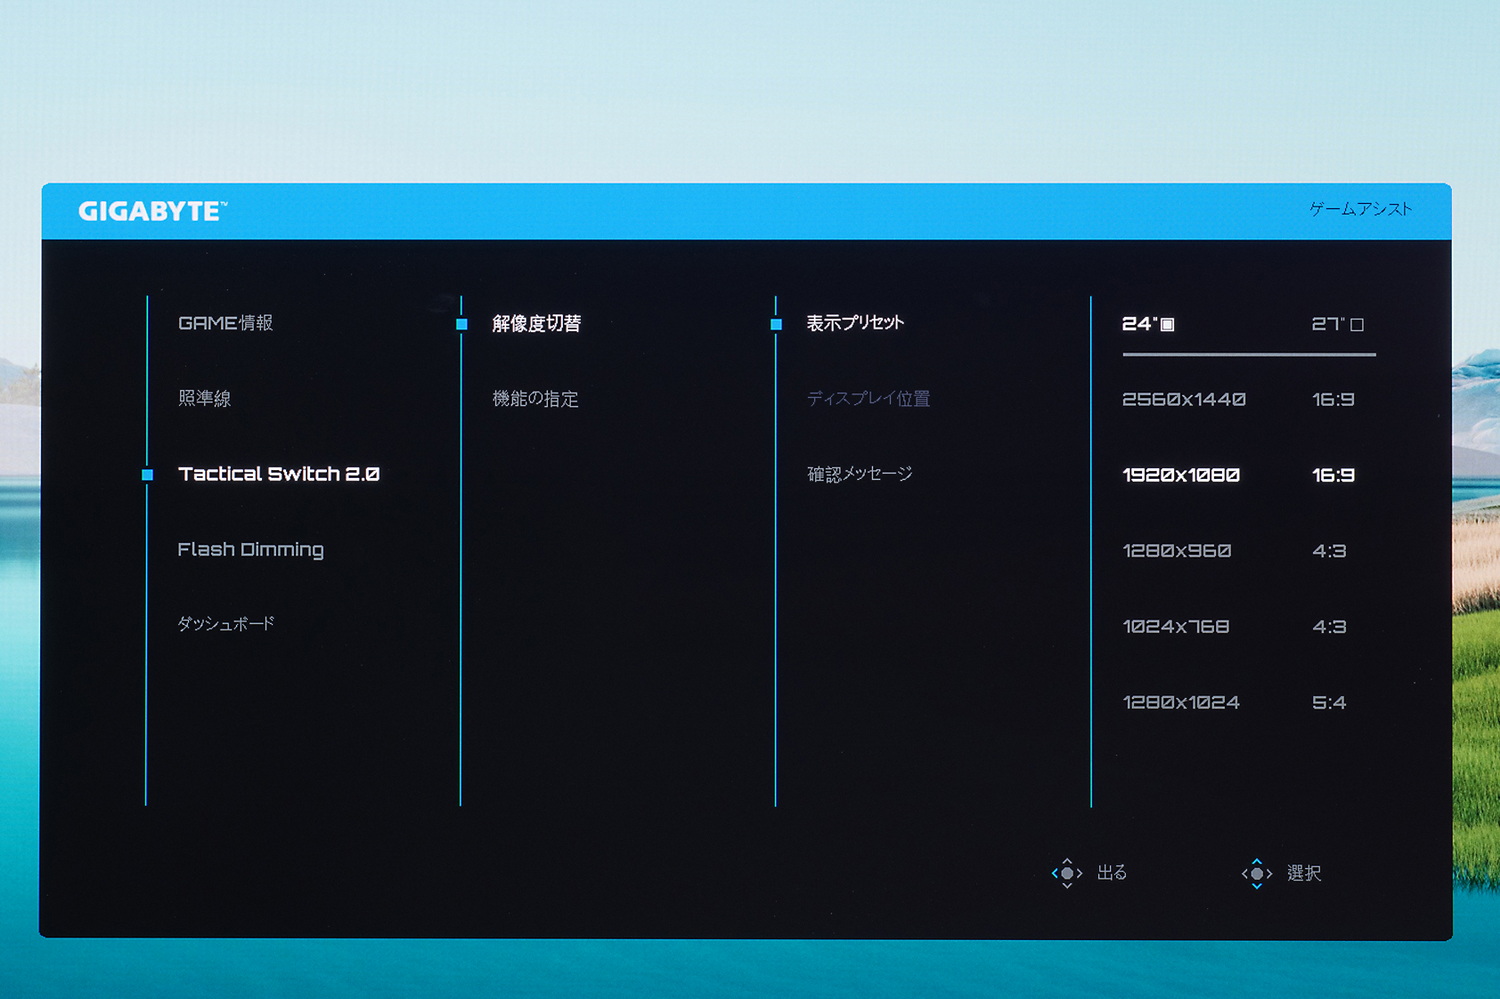The width and height of the screenshot is (1500, 999).
Task: Click the blue marker beside 表示プリセット
Action: coord(776,324)
